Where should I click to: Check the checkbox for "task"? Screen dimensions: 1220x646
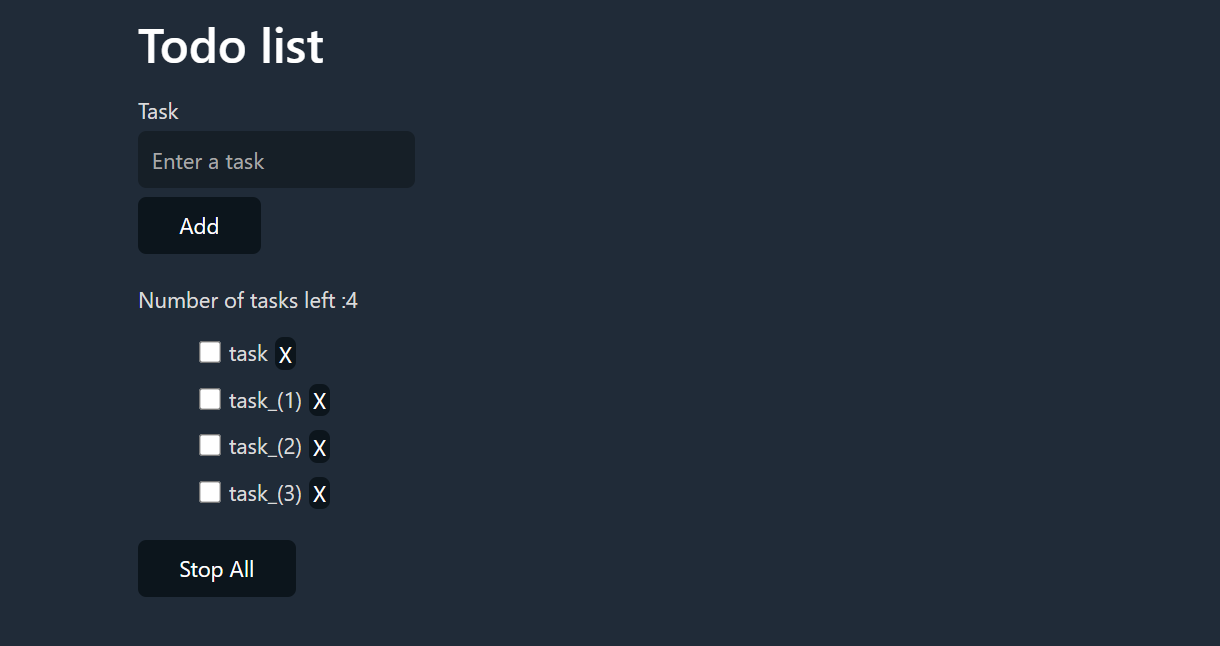coord(210,351)
